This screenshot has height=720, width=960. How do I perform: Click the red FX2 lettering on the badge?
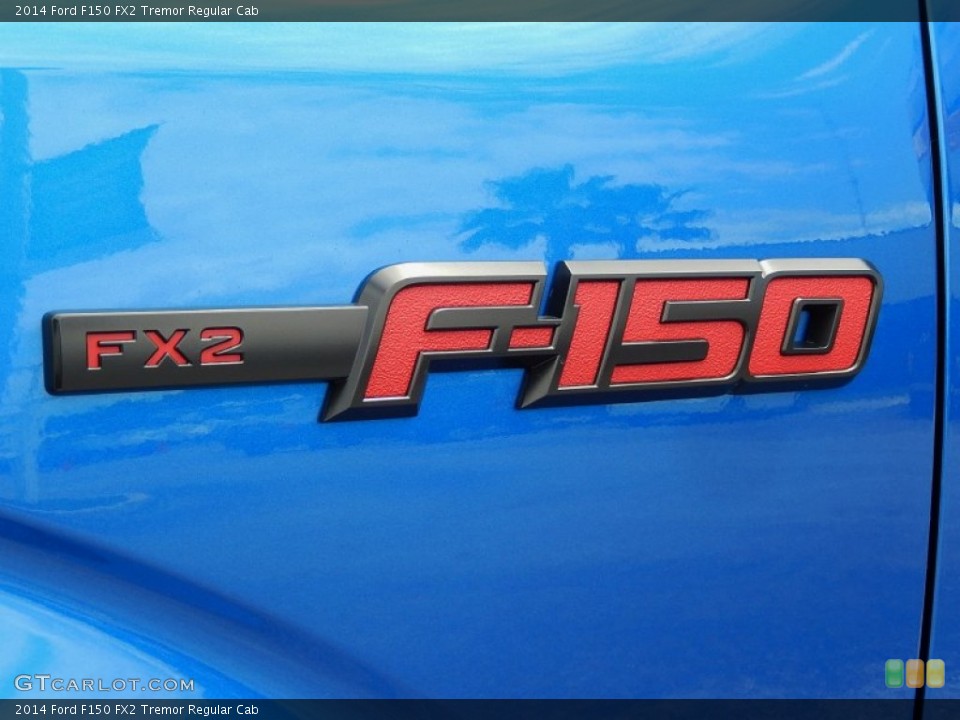(164, 348)
